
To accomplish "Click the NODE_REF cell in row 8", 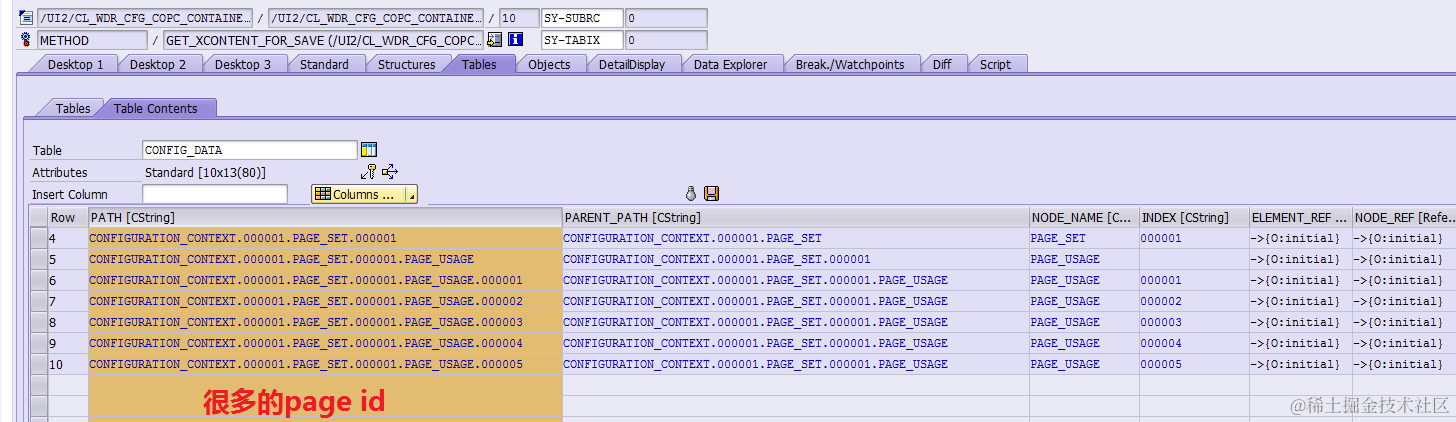I will 1404,322.
